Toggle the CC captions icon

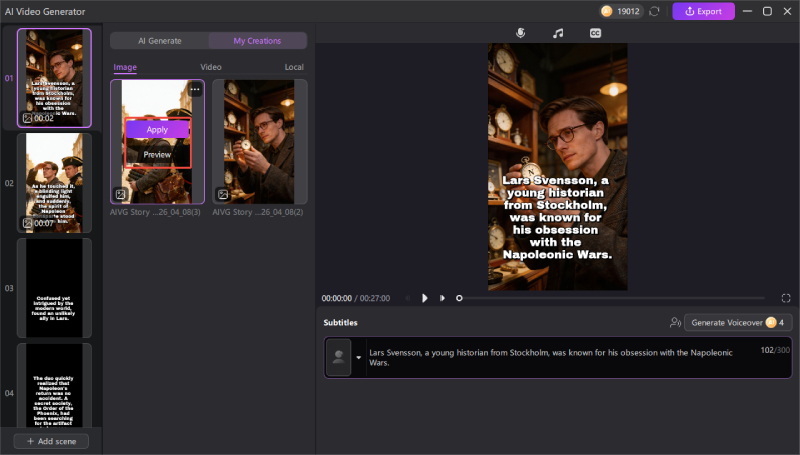pyautogui.click(x=595, y=33)
